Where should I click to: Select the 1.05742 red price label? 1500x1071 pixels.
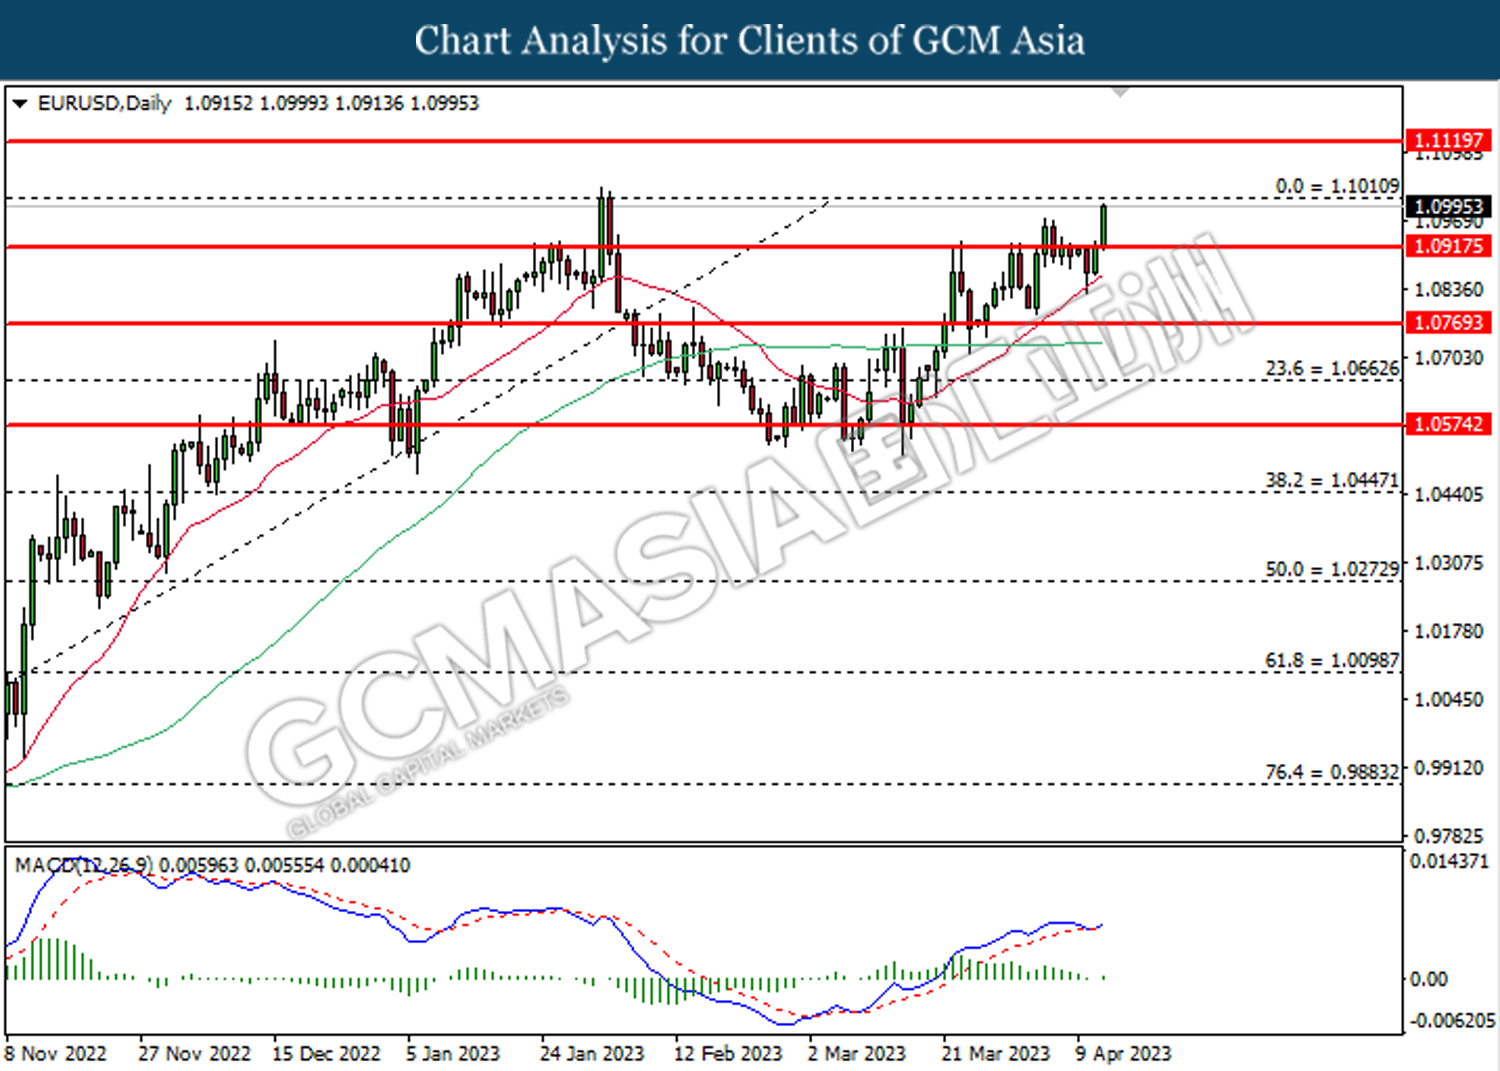pyautogui.click(x=1449, y=424)
